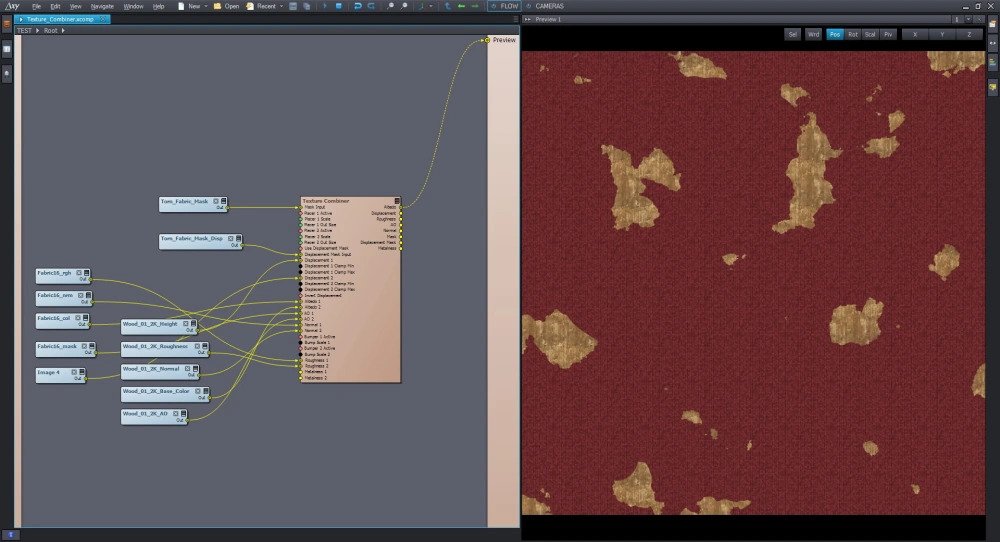Collapse the Preview 1 panel arrows
The image size is (1000, 542).
527,20
